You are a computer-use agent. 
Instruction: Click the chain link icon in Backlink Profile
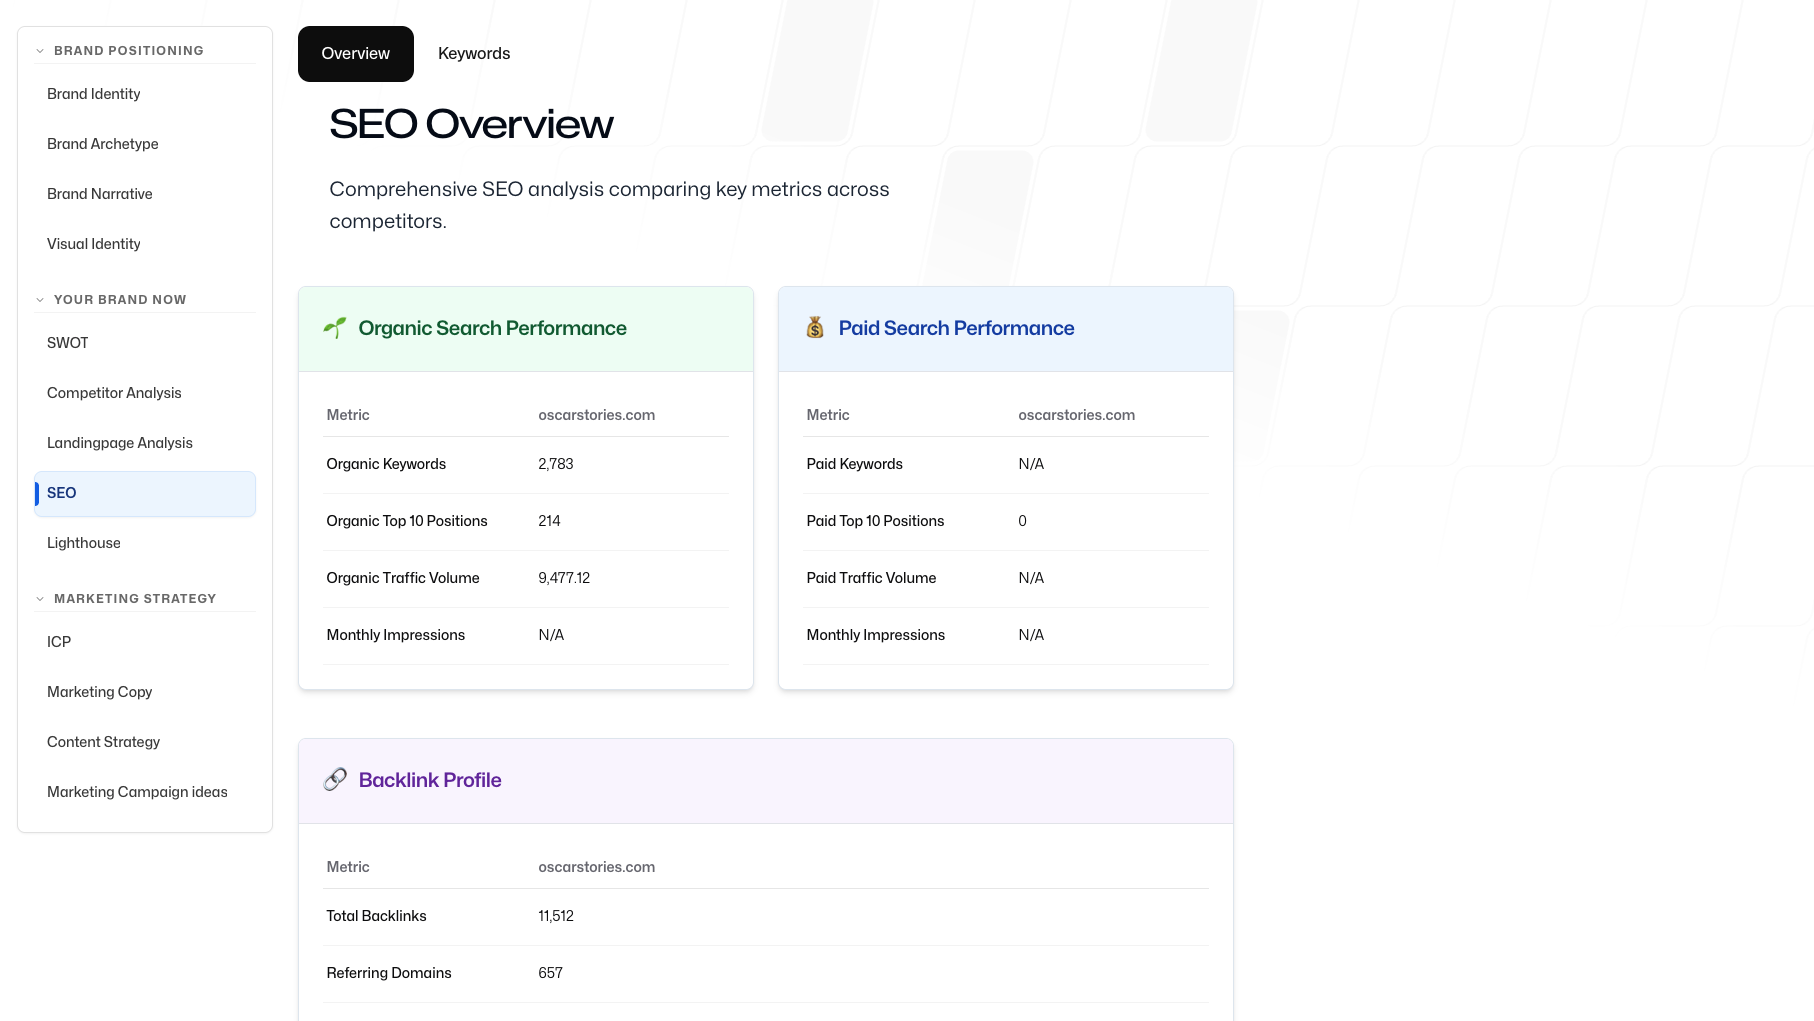point(335,780)
